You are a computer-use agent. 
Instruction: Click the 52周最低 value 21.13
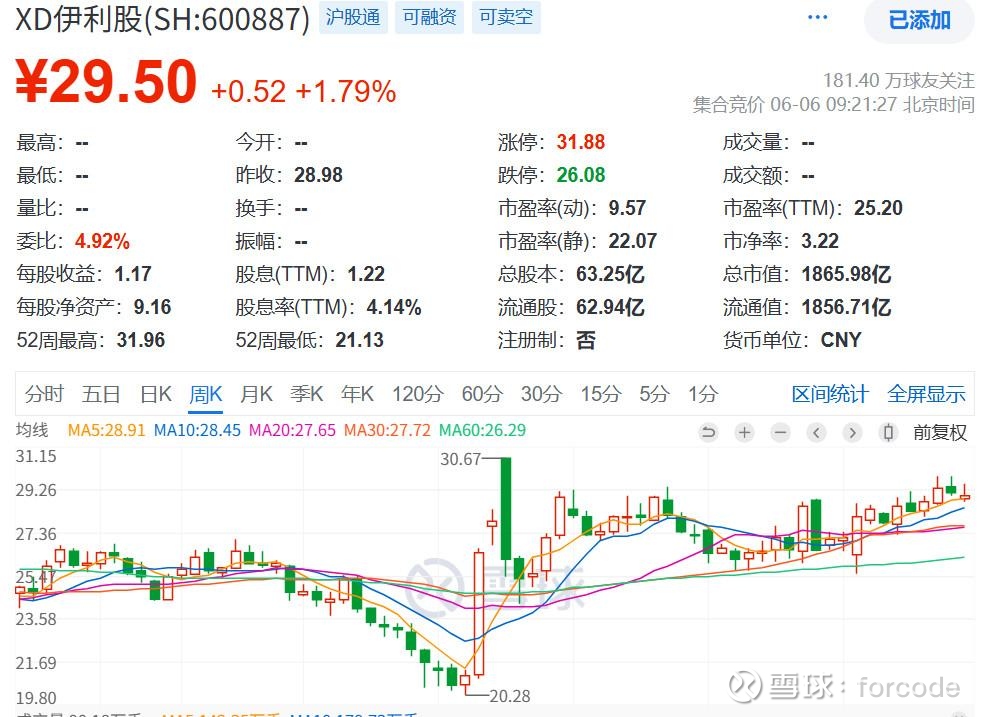coord(360,341)
